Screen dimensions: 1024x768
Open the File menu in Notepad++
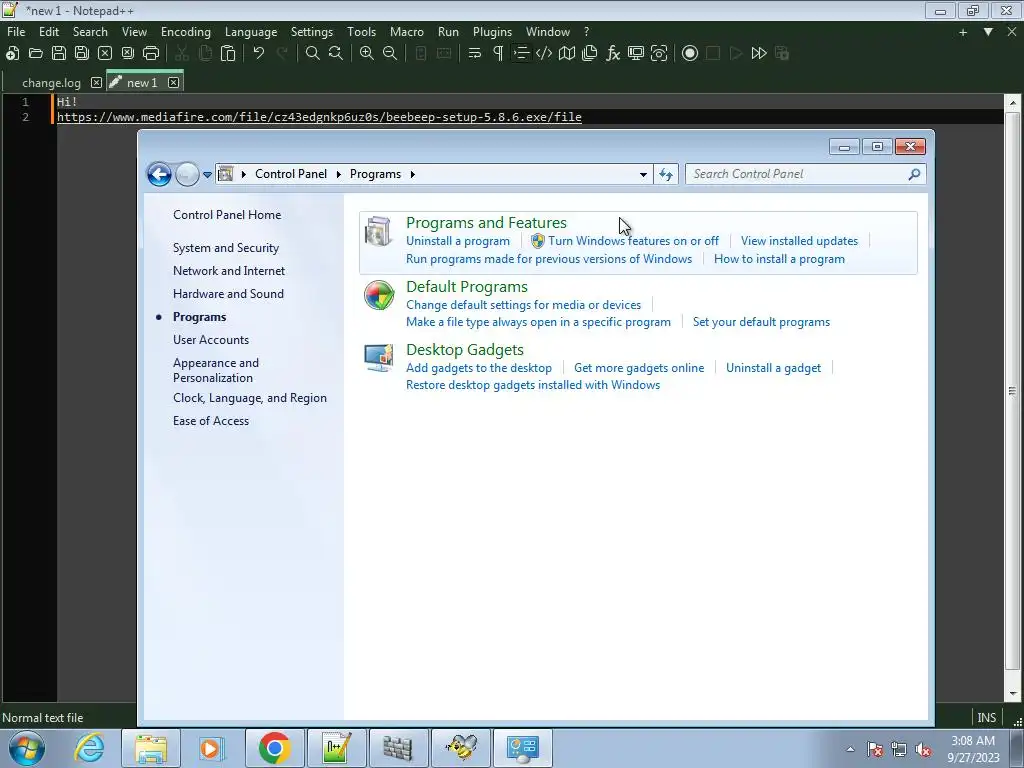point(16,31)
